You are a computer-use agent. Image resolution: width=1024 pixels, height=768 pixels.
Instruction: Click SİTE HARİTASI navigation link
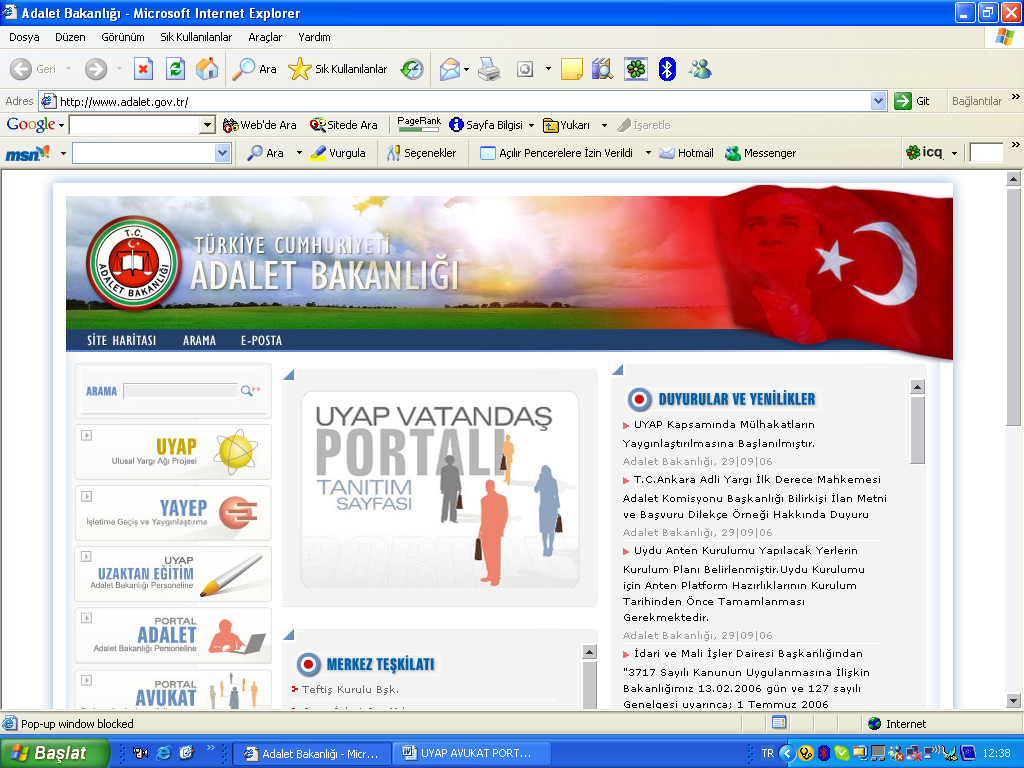(121, 340)
